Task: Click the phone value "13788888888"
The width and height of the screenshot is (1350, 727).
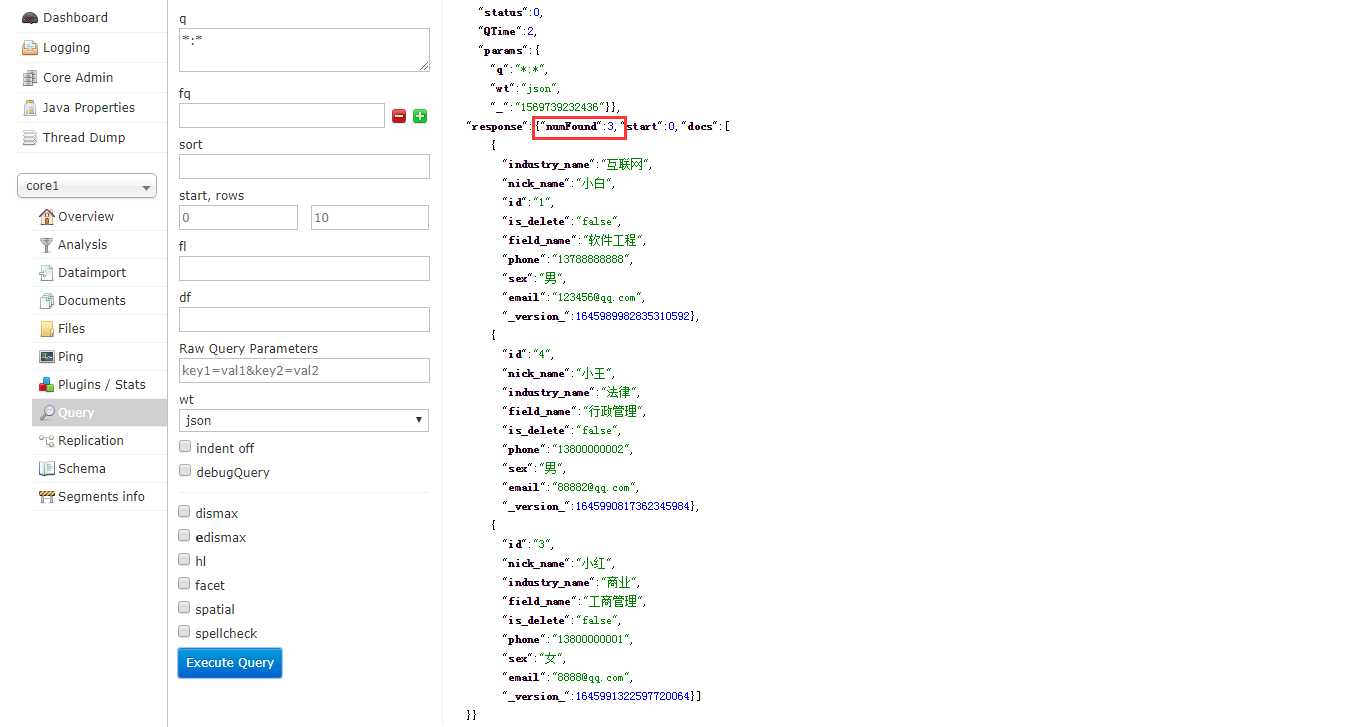Action: pos(592,260)
